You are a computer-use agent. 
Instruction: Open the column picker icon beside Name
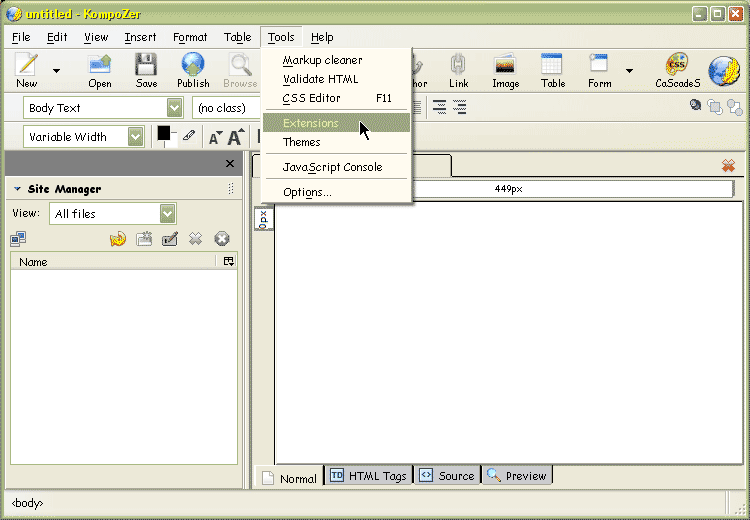pos(229,261)
